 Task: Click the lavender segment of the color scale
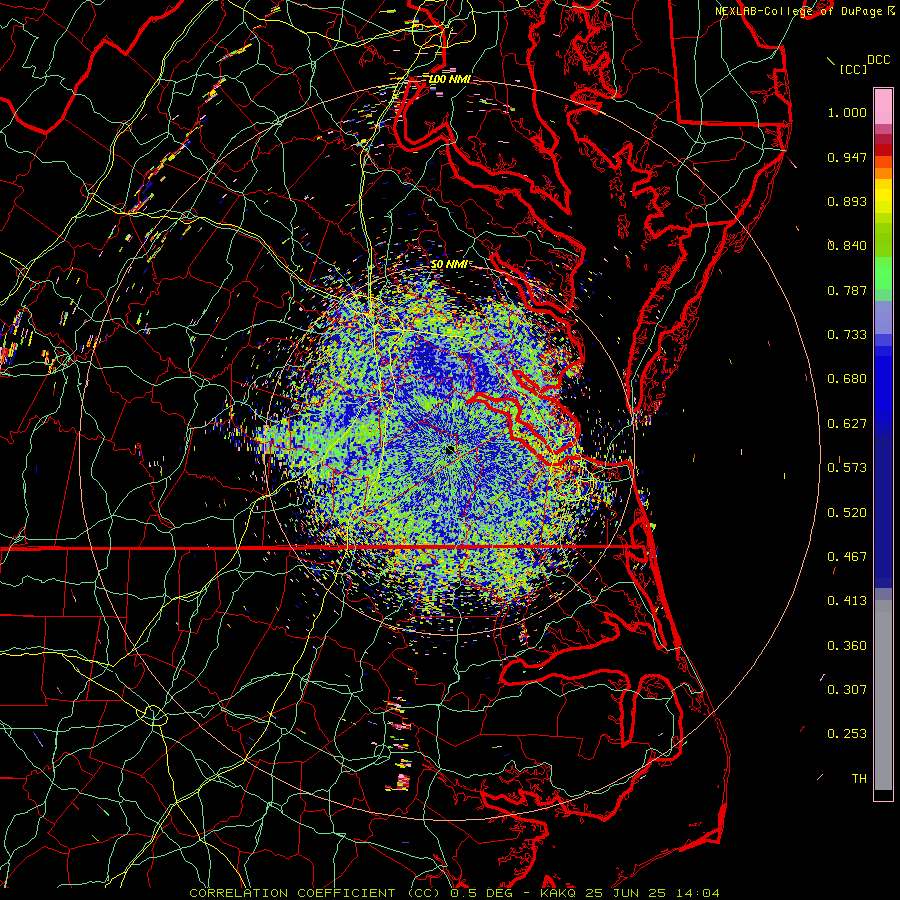[x=883, y=317]
